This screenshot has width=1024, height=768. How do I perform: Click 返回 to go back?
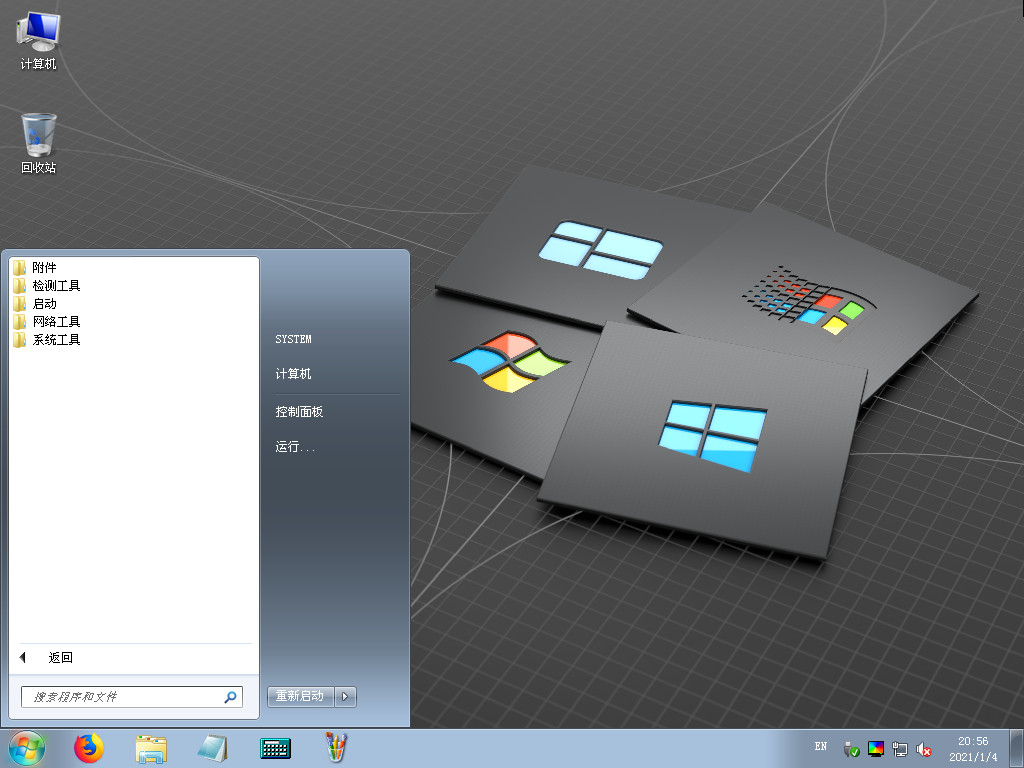pyautogui.click(x=60, y=658)
